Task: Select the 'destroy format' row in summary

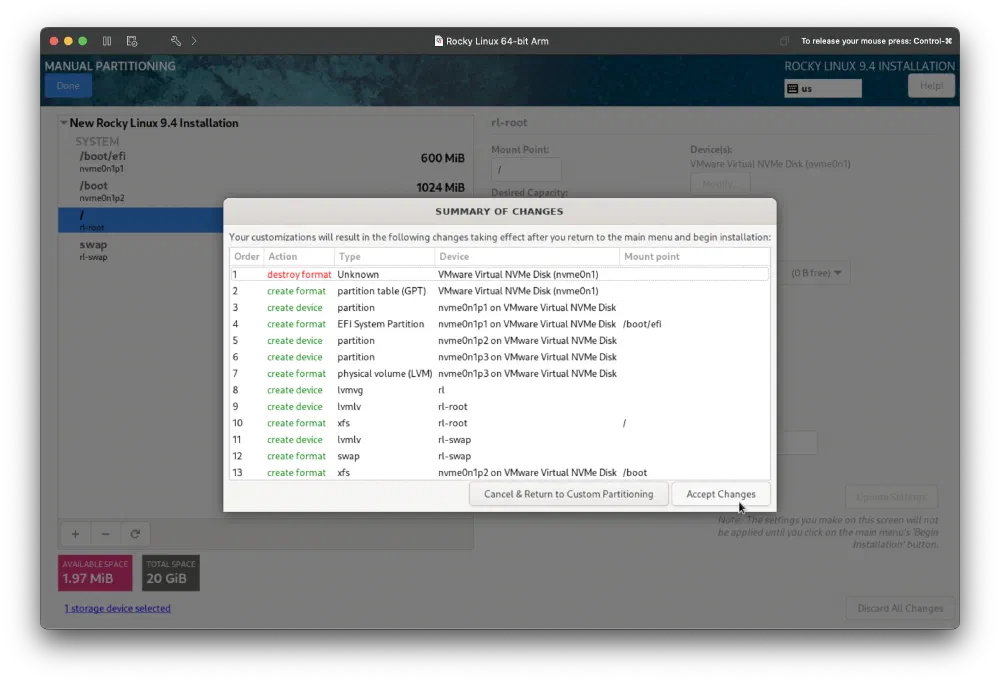Action: [x=499, y=274]
